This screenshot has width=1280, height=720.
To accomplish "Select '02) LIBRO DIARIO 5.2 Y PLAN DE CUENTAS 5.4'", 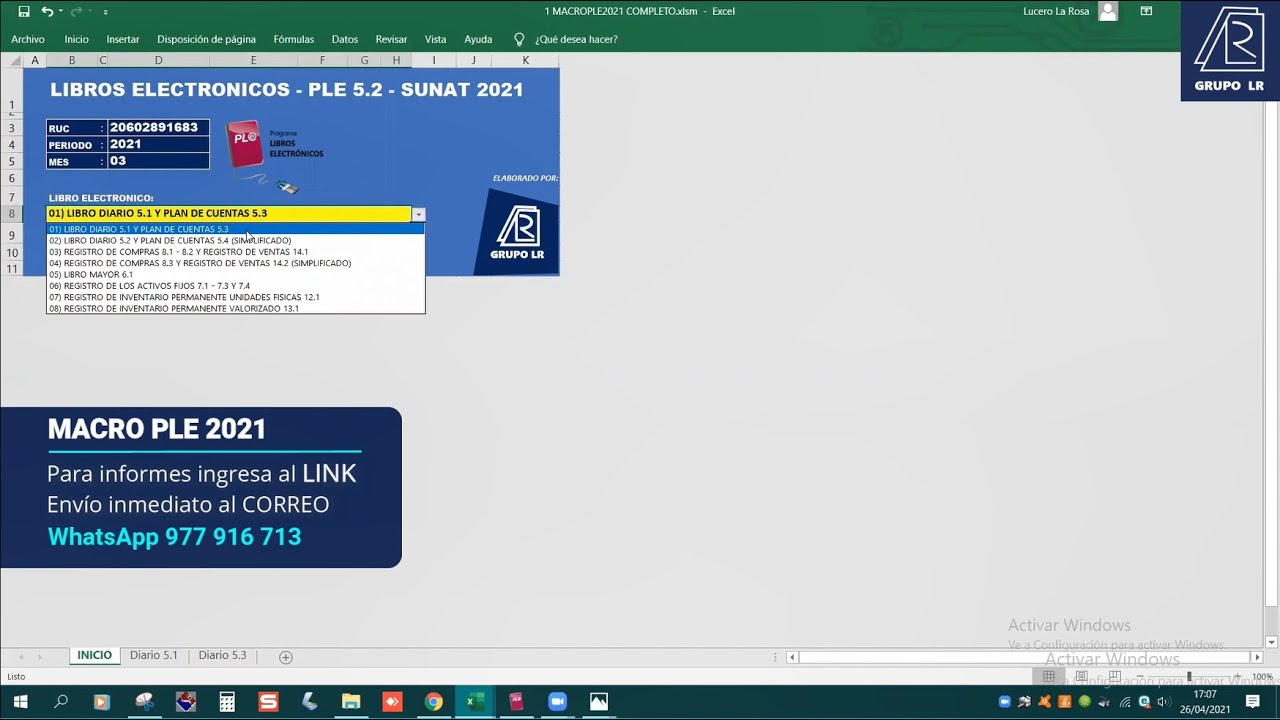I will click(236, 241).
